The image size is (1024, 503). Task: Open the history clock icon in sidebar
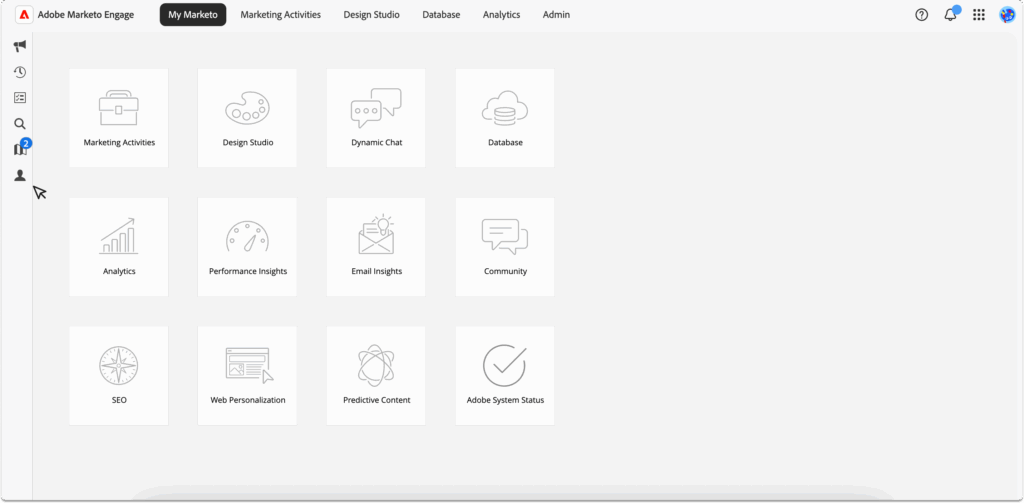coord(19,72)
